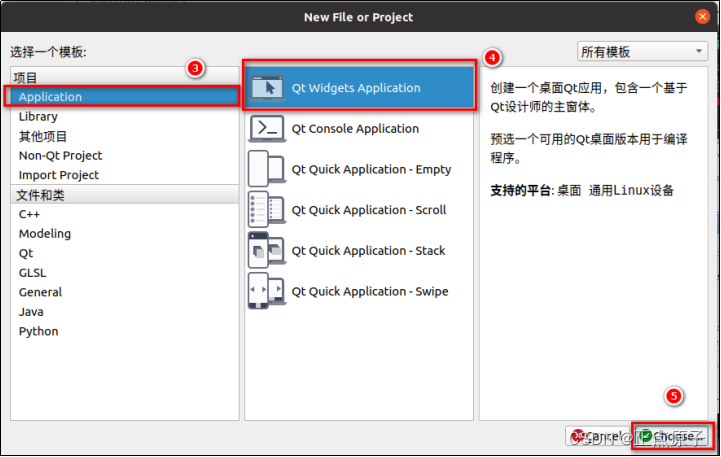
Task: Click the Choose... button
Action: tap(672, 436)
